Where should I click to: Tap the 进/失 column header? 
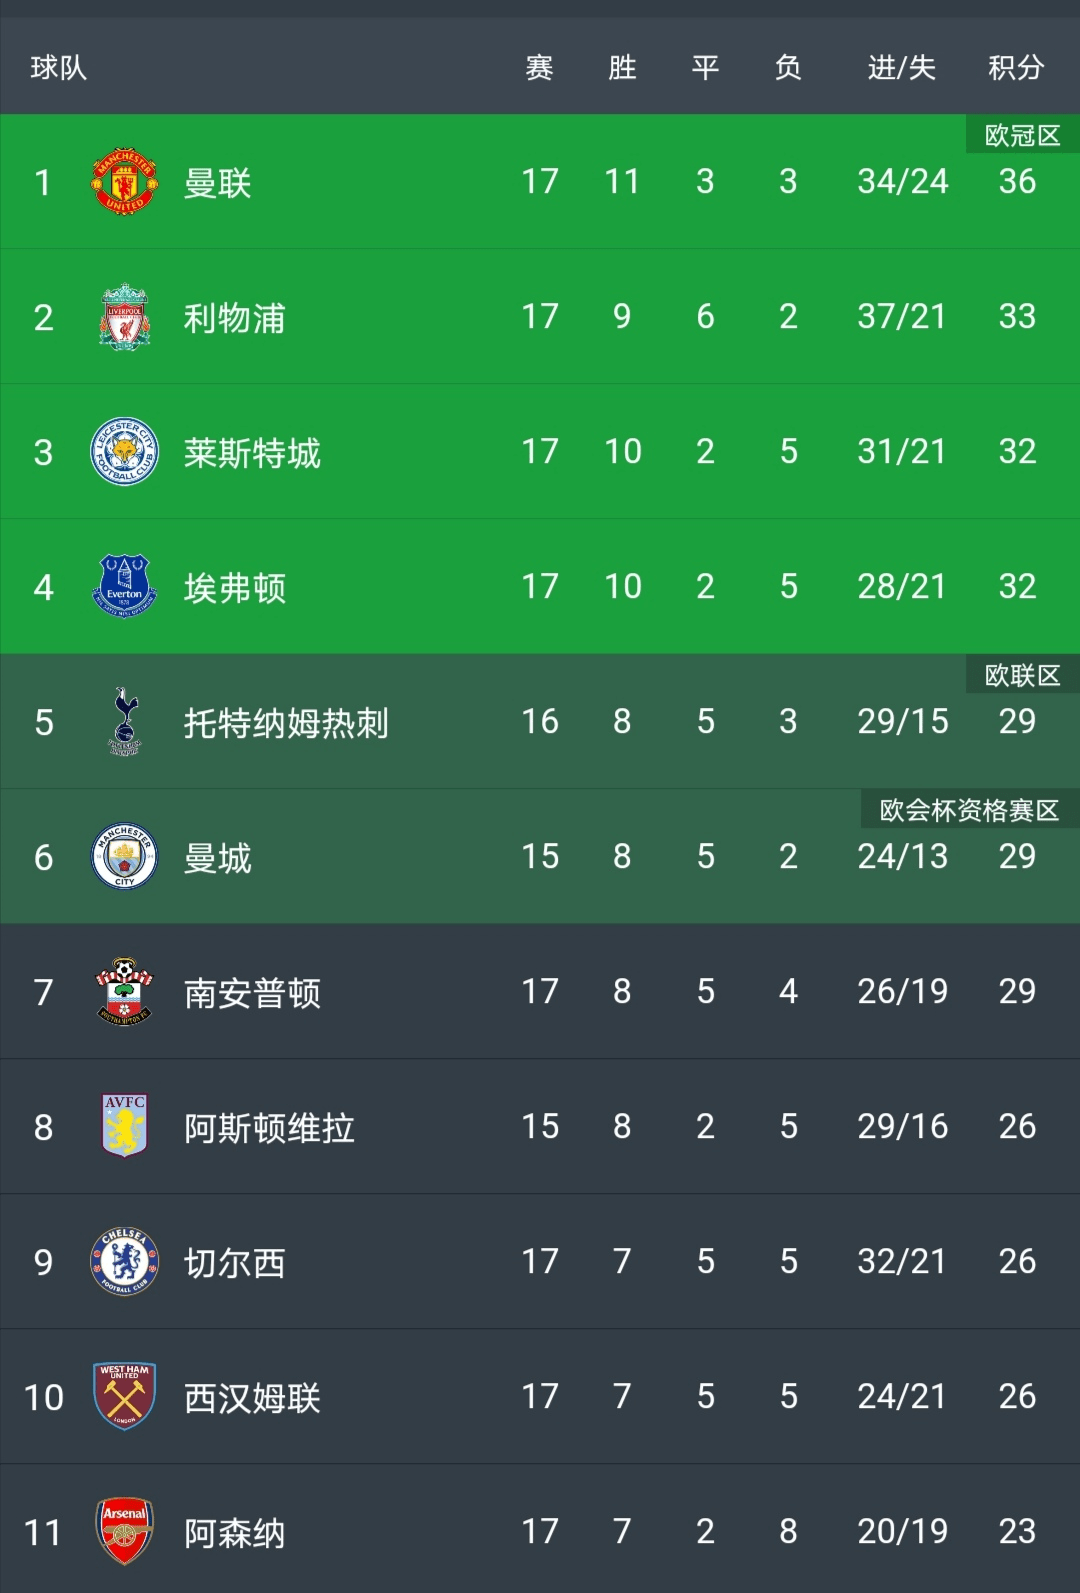pos(901,68)
